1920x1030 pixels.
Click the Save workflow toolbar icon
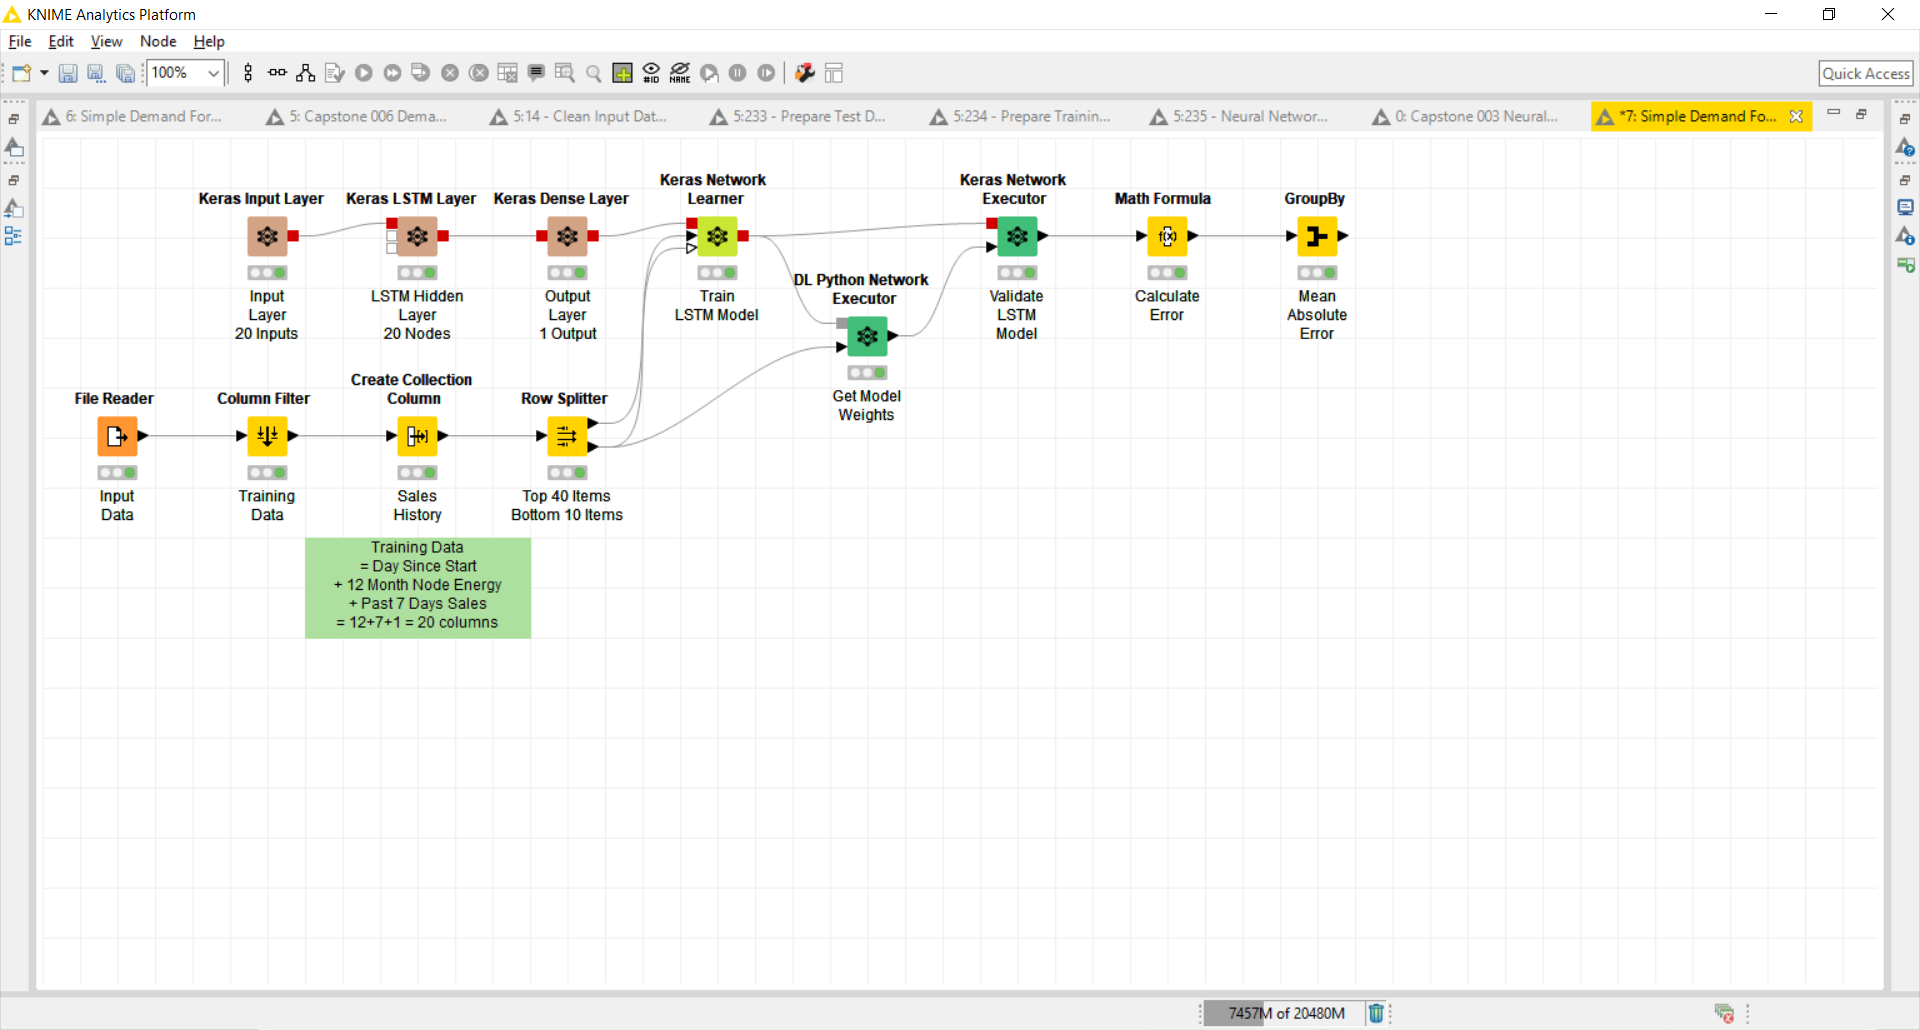pos(68,73)
